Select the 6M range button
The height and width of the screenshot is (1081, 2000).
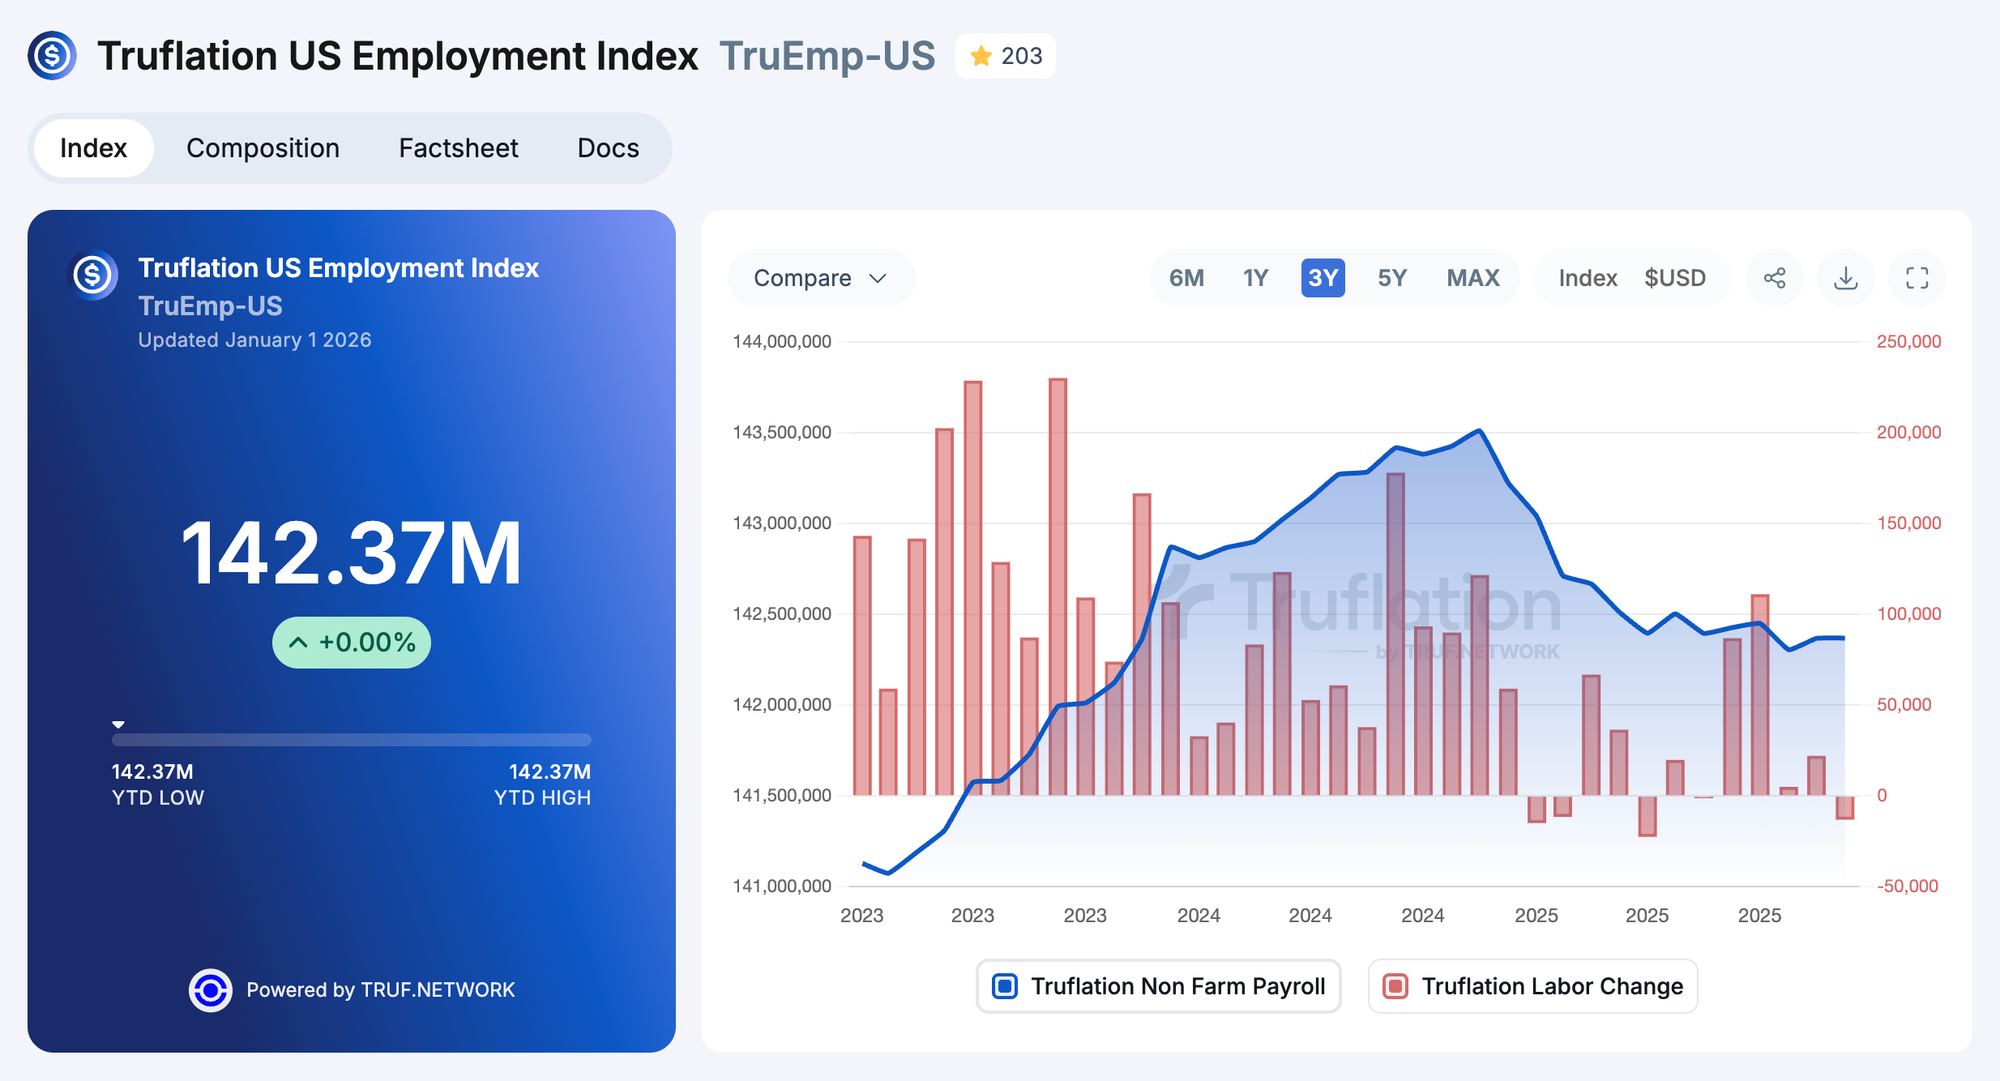click(1186, 278)
